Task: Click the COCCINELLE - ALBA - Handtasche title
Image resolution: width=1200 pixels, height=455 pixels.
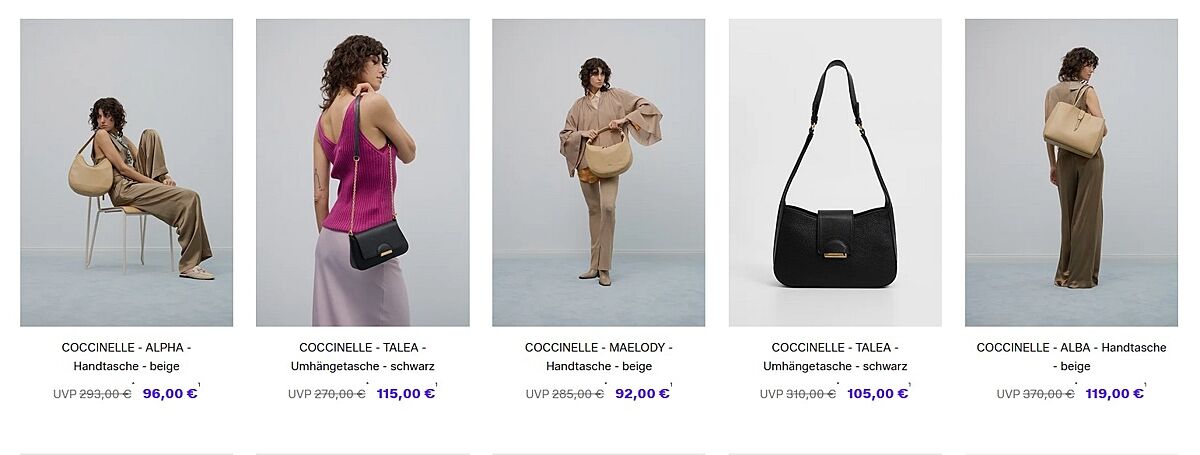Action: (x=1071, y=357)
